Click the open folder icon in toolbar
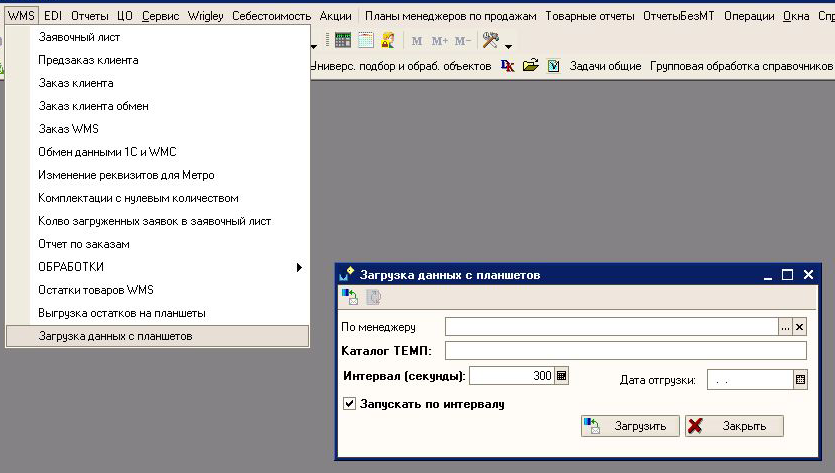Screen dimensions: 835x473 531,66
